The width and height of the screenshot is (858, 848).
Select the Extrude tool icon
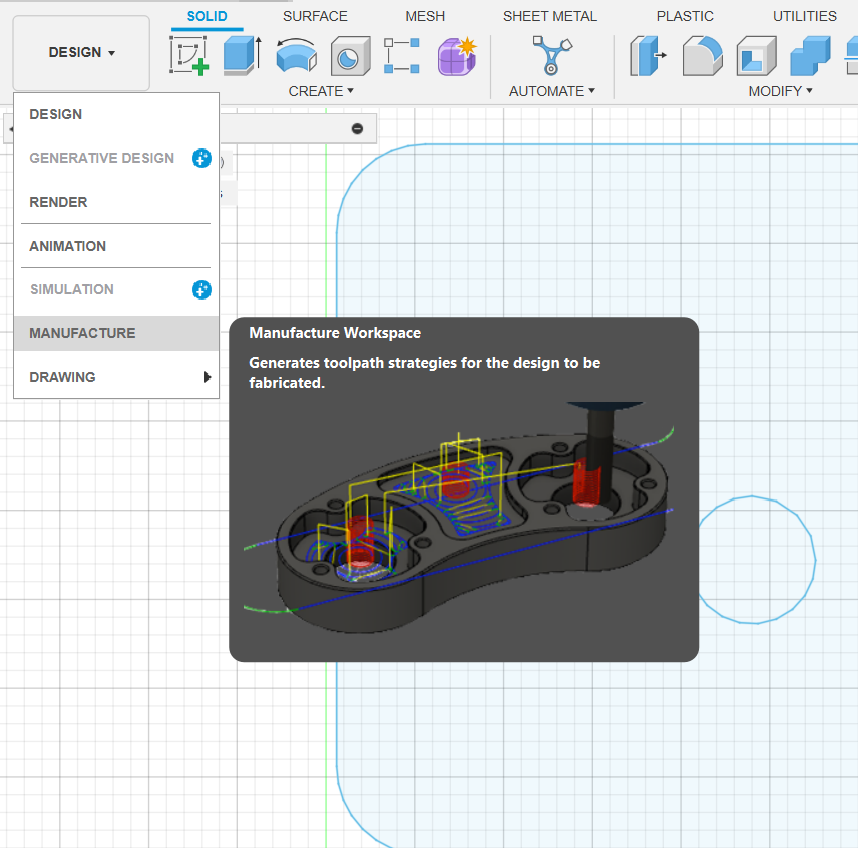click(242, 55)
